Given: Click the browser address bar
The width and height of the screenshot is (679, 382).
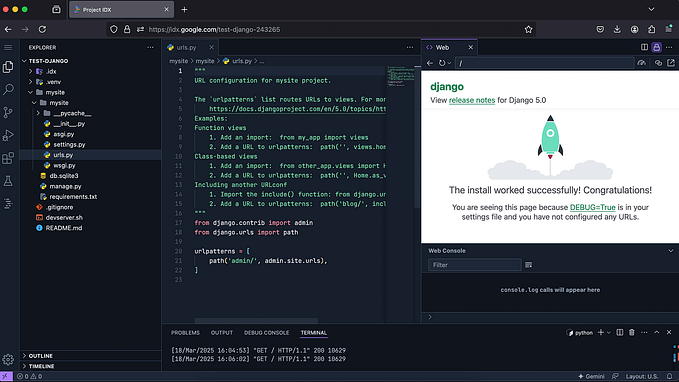Looking at the screenshot, I should (320, 29).
